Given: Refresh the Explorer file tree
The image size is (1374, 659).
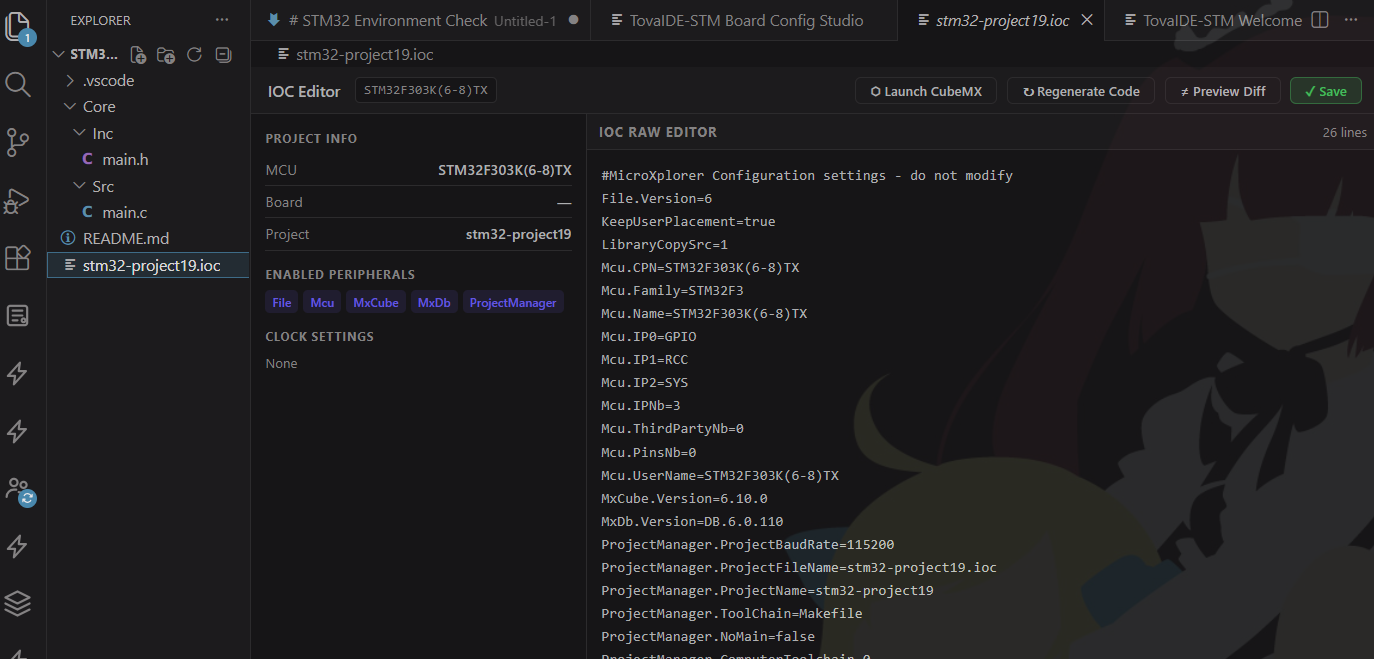Looking at the screenshot, I should tap(195, 55).
